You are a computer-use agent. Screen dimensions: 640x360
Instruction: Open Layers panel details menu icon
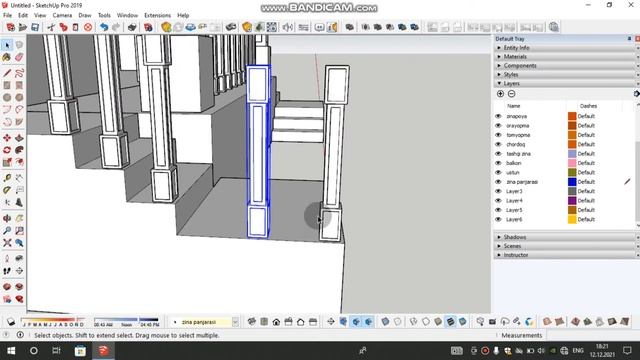pos(636,94)
